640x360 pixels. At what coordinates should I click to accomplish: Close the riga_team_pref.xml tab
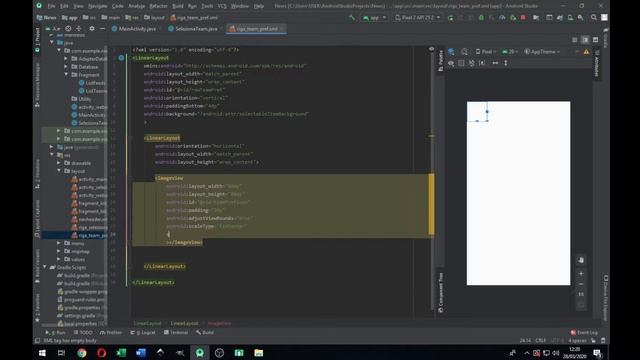pos(282,29)
